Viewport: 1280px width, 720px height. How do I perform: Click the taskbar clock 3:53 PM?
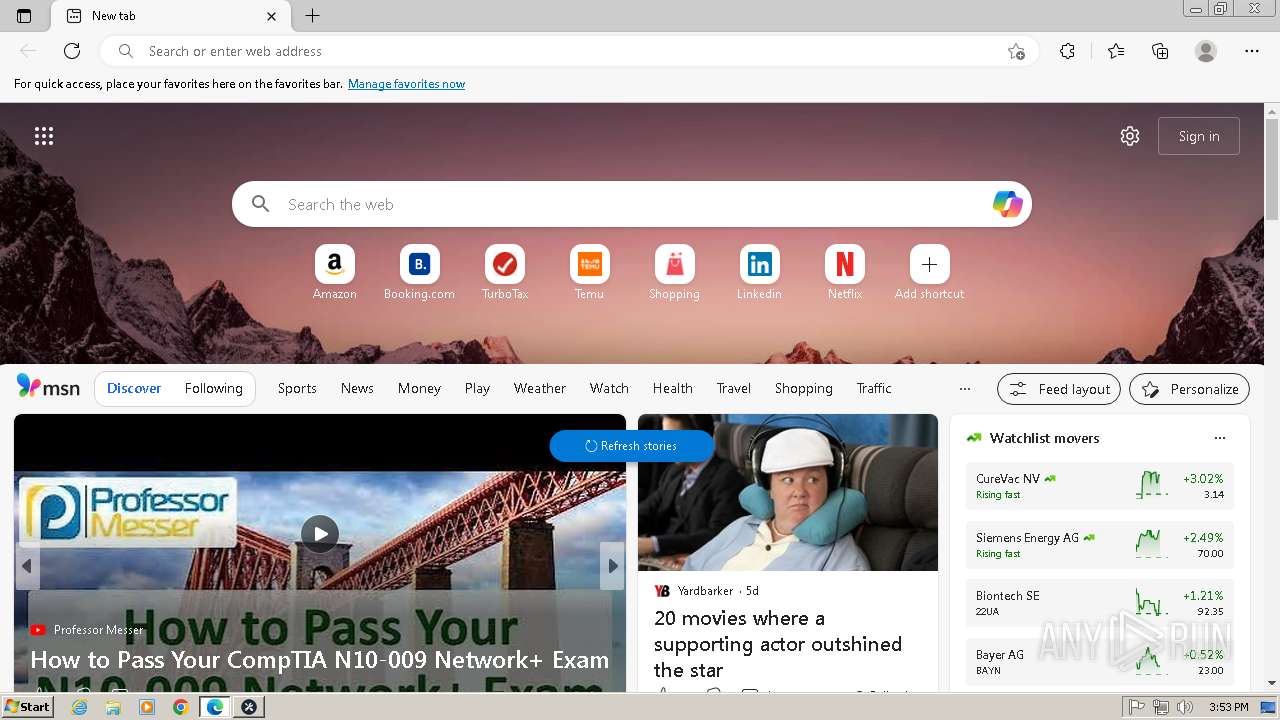tap(1228, 707)
